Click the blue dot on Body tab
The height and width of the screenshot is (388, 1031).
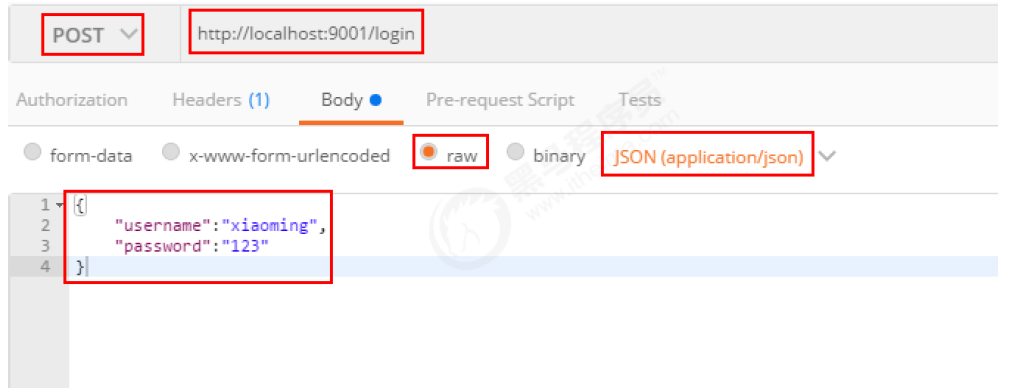[375, 101]
